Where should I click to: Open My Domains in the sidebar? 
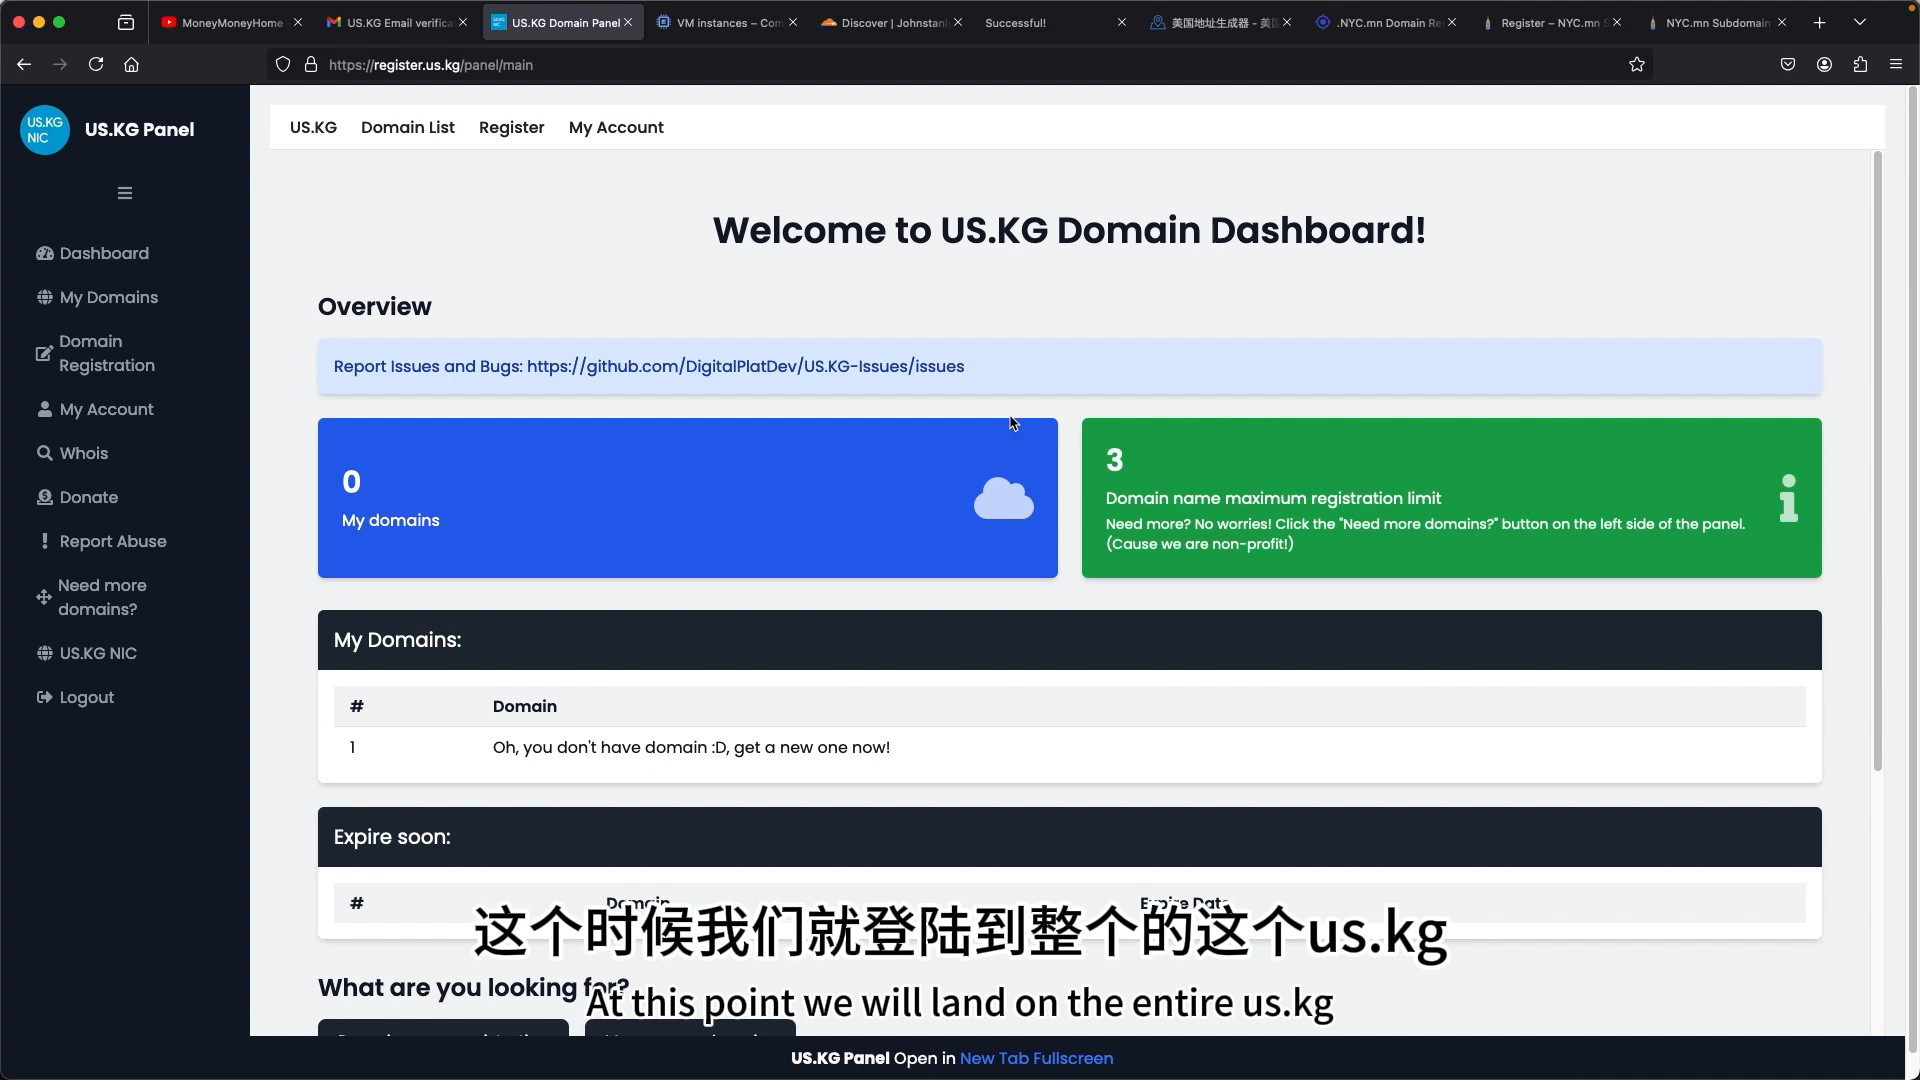[x=108, y=297]
